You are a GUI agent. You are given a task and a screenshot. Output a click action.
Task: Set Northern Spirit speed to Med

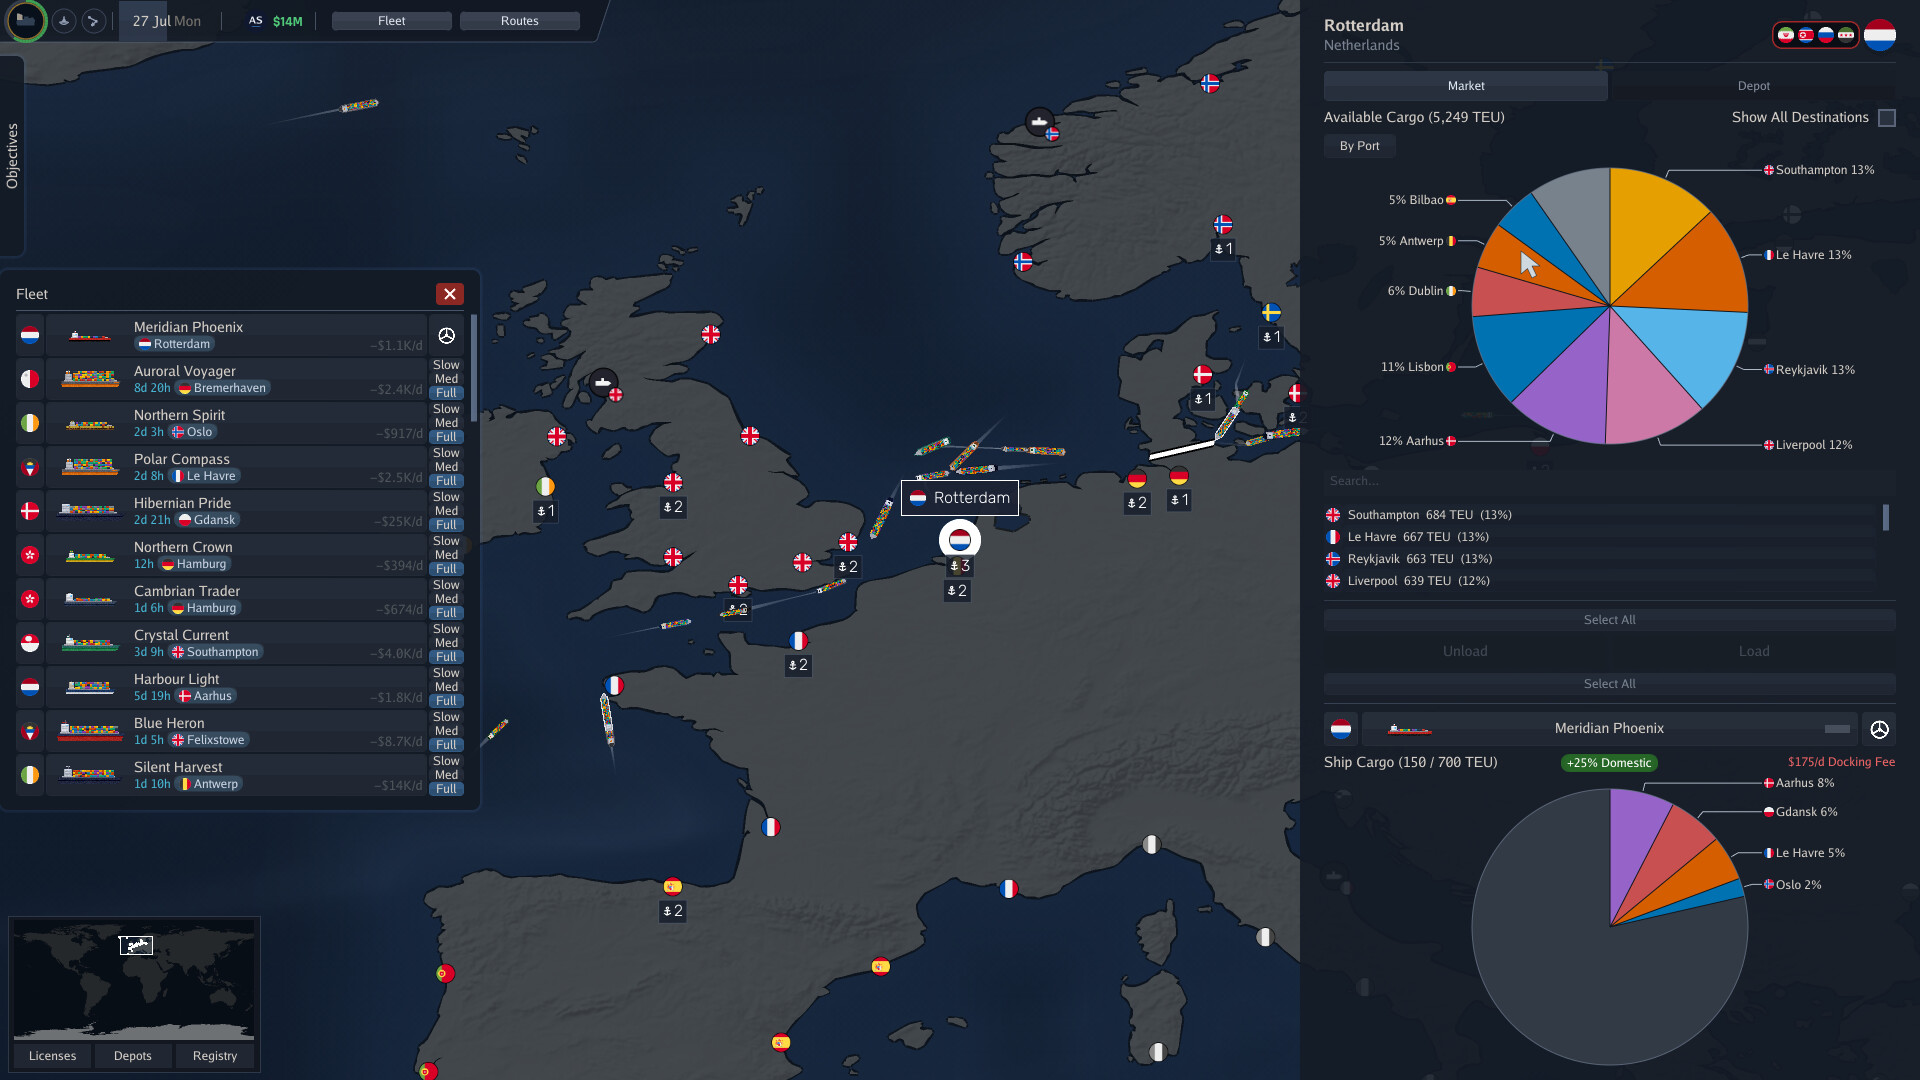446,423
